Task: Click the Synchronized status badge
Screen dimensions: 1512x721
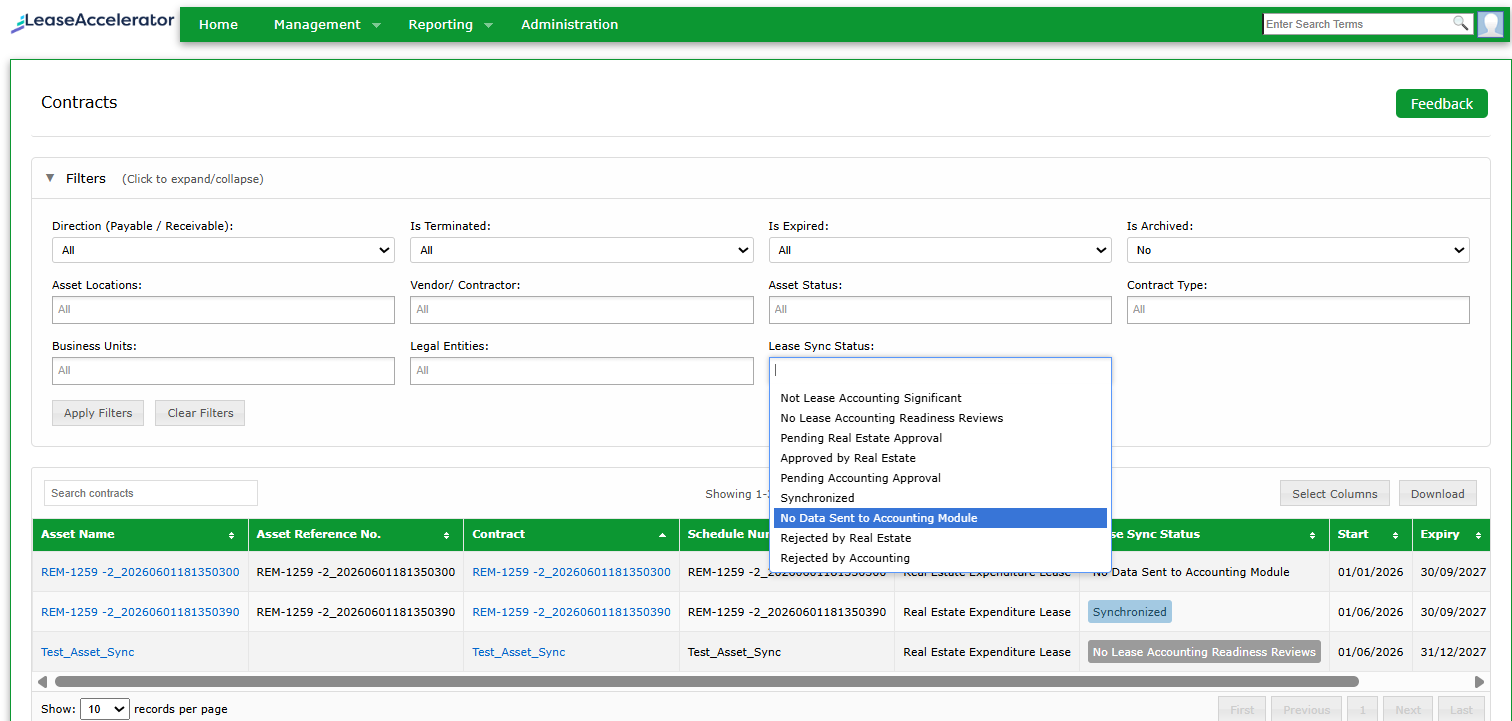Action: pyautogui.click(x=1129, y=612)
